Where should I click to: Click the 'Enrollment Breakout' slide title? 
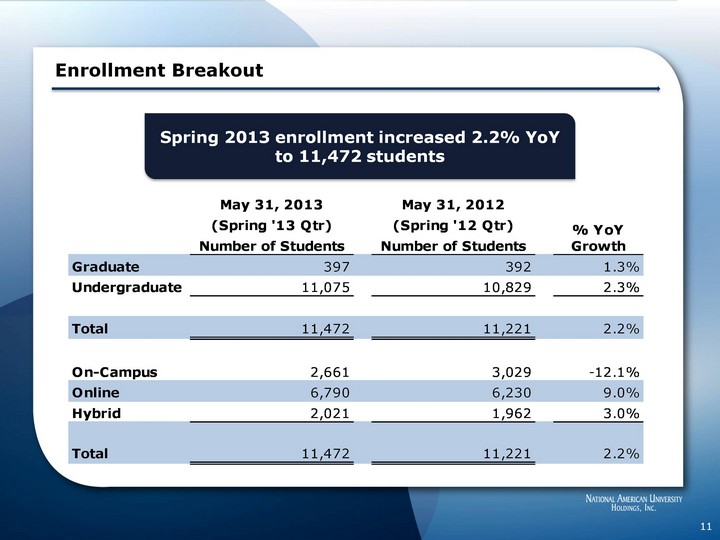click(x=159, y=70)
